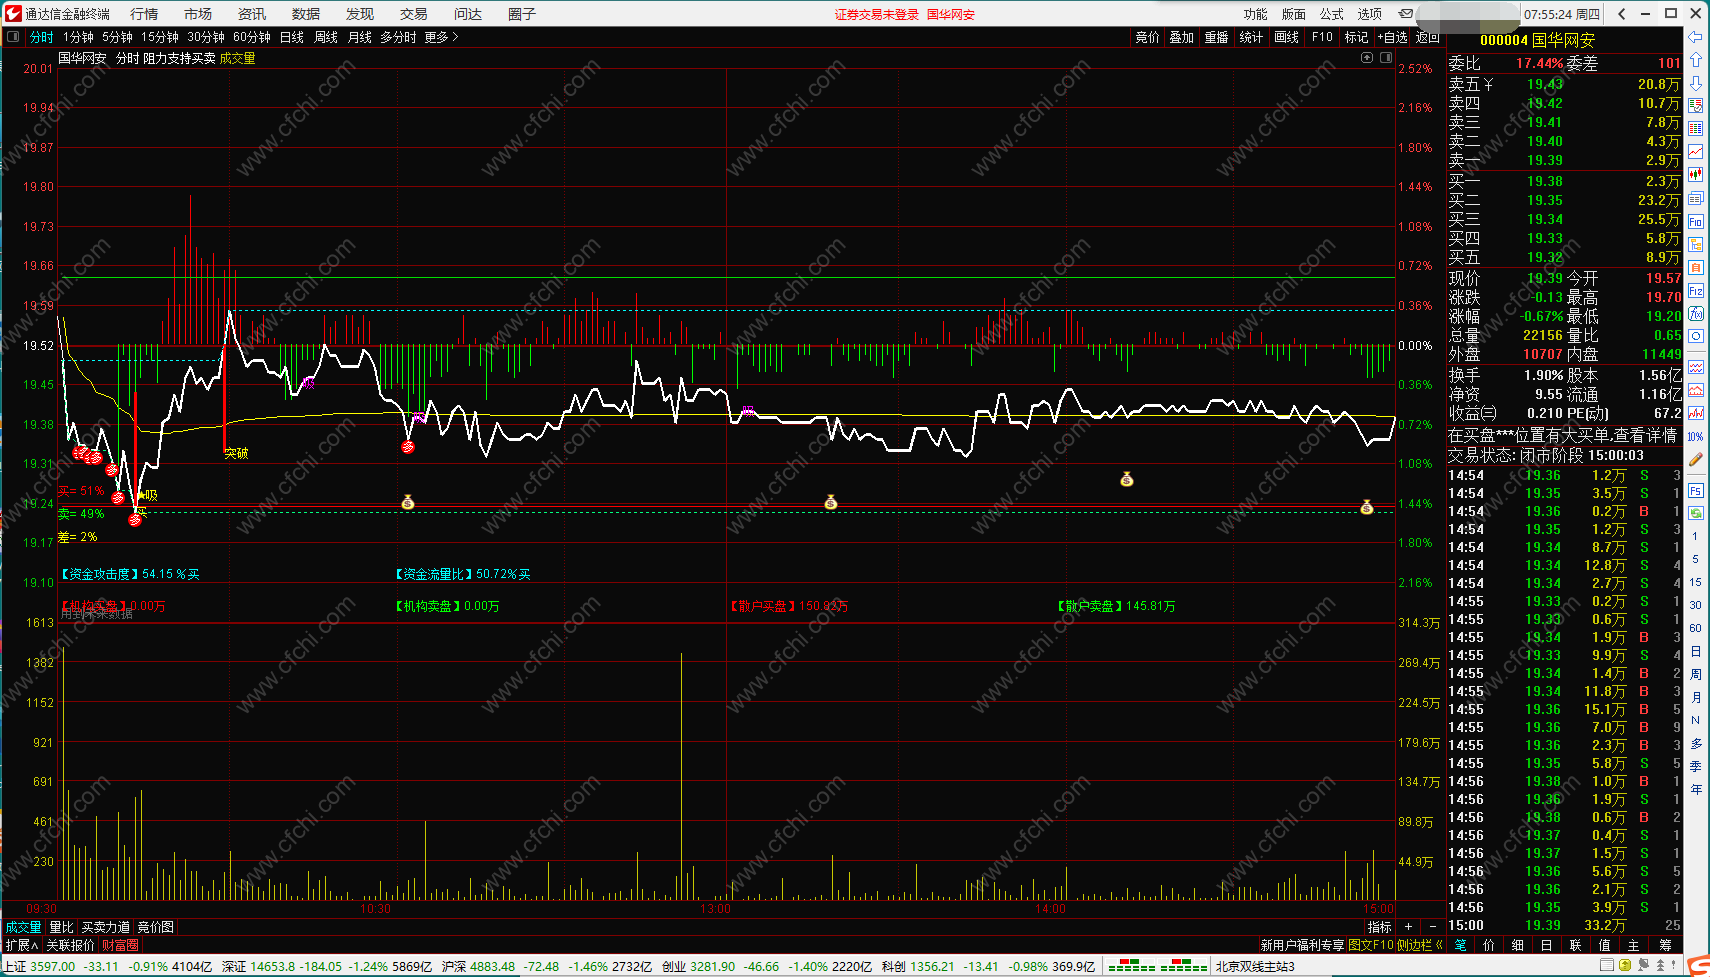Select the 5分钟 period

117,37
